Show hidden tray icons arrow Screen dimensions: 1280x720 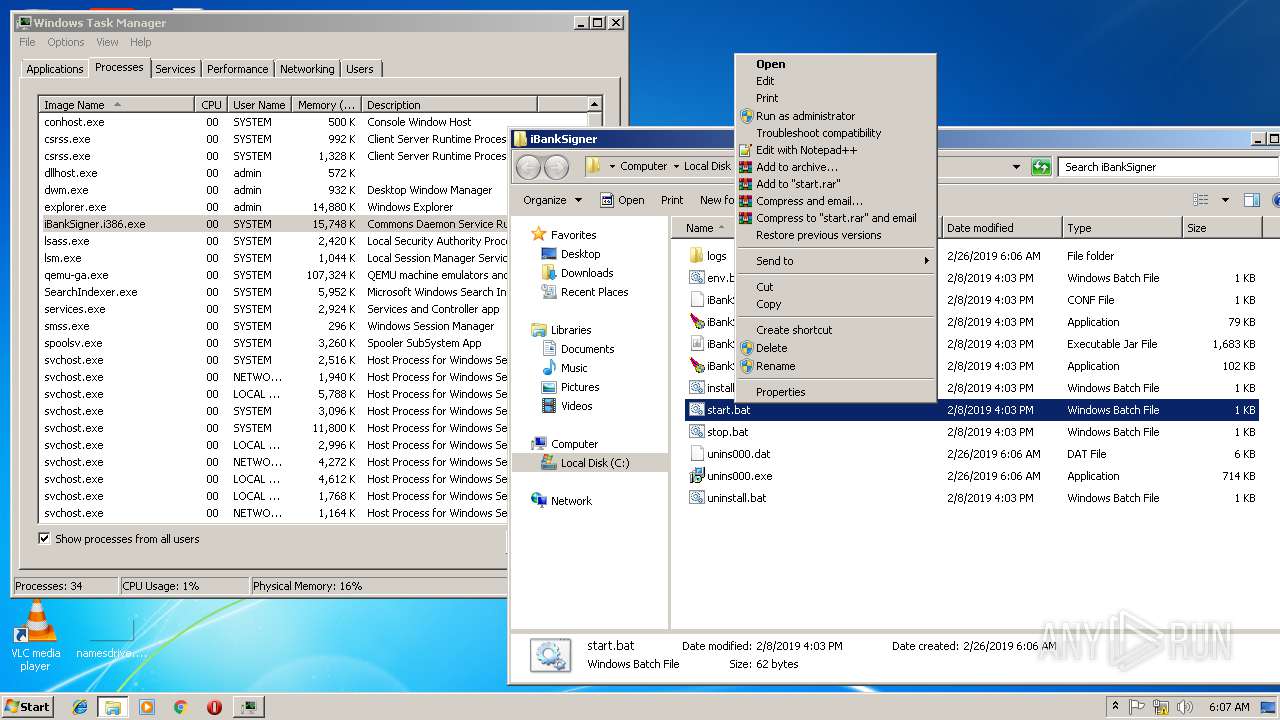pos(1115,707)
